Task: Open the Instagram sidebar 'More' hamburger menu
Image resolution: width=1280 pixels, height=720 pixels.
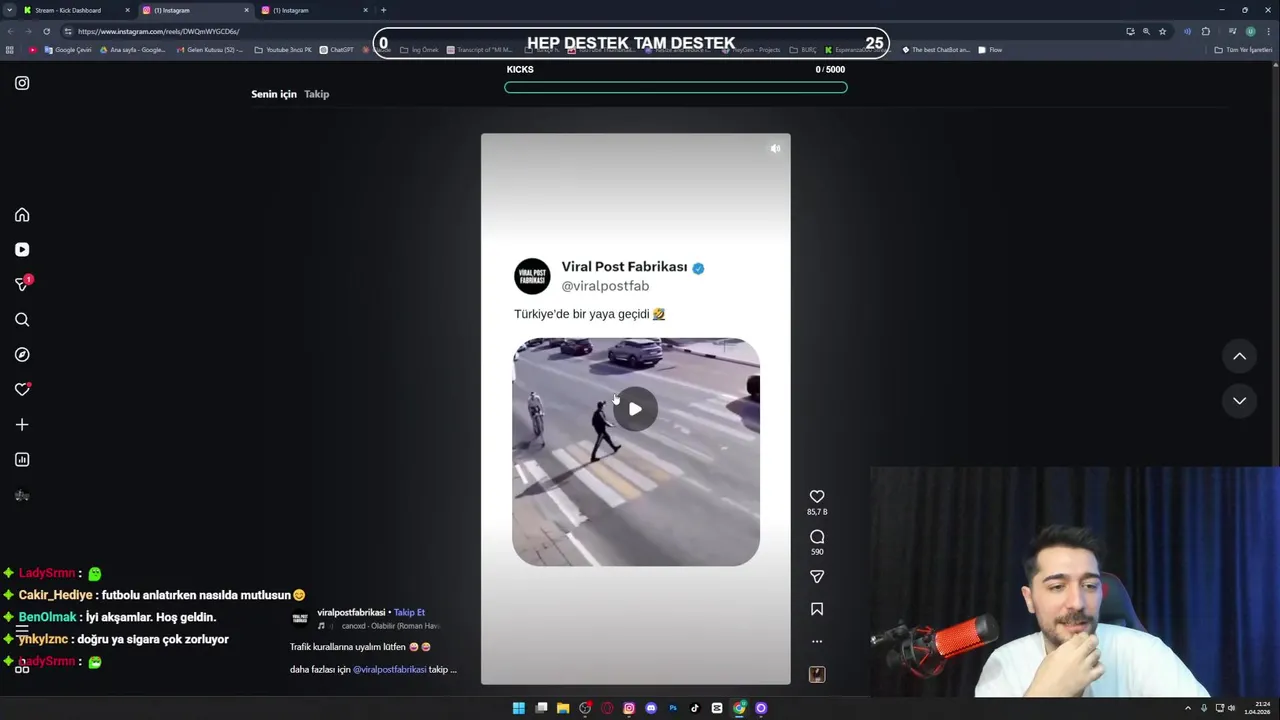Action: tap(22, 632)
